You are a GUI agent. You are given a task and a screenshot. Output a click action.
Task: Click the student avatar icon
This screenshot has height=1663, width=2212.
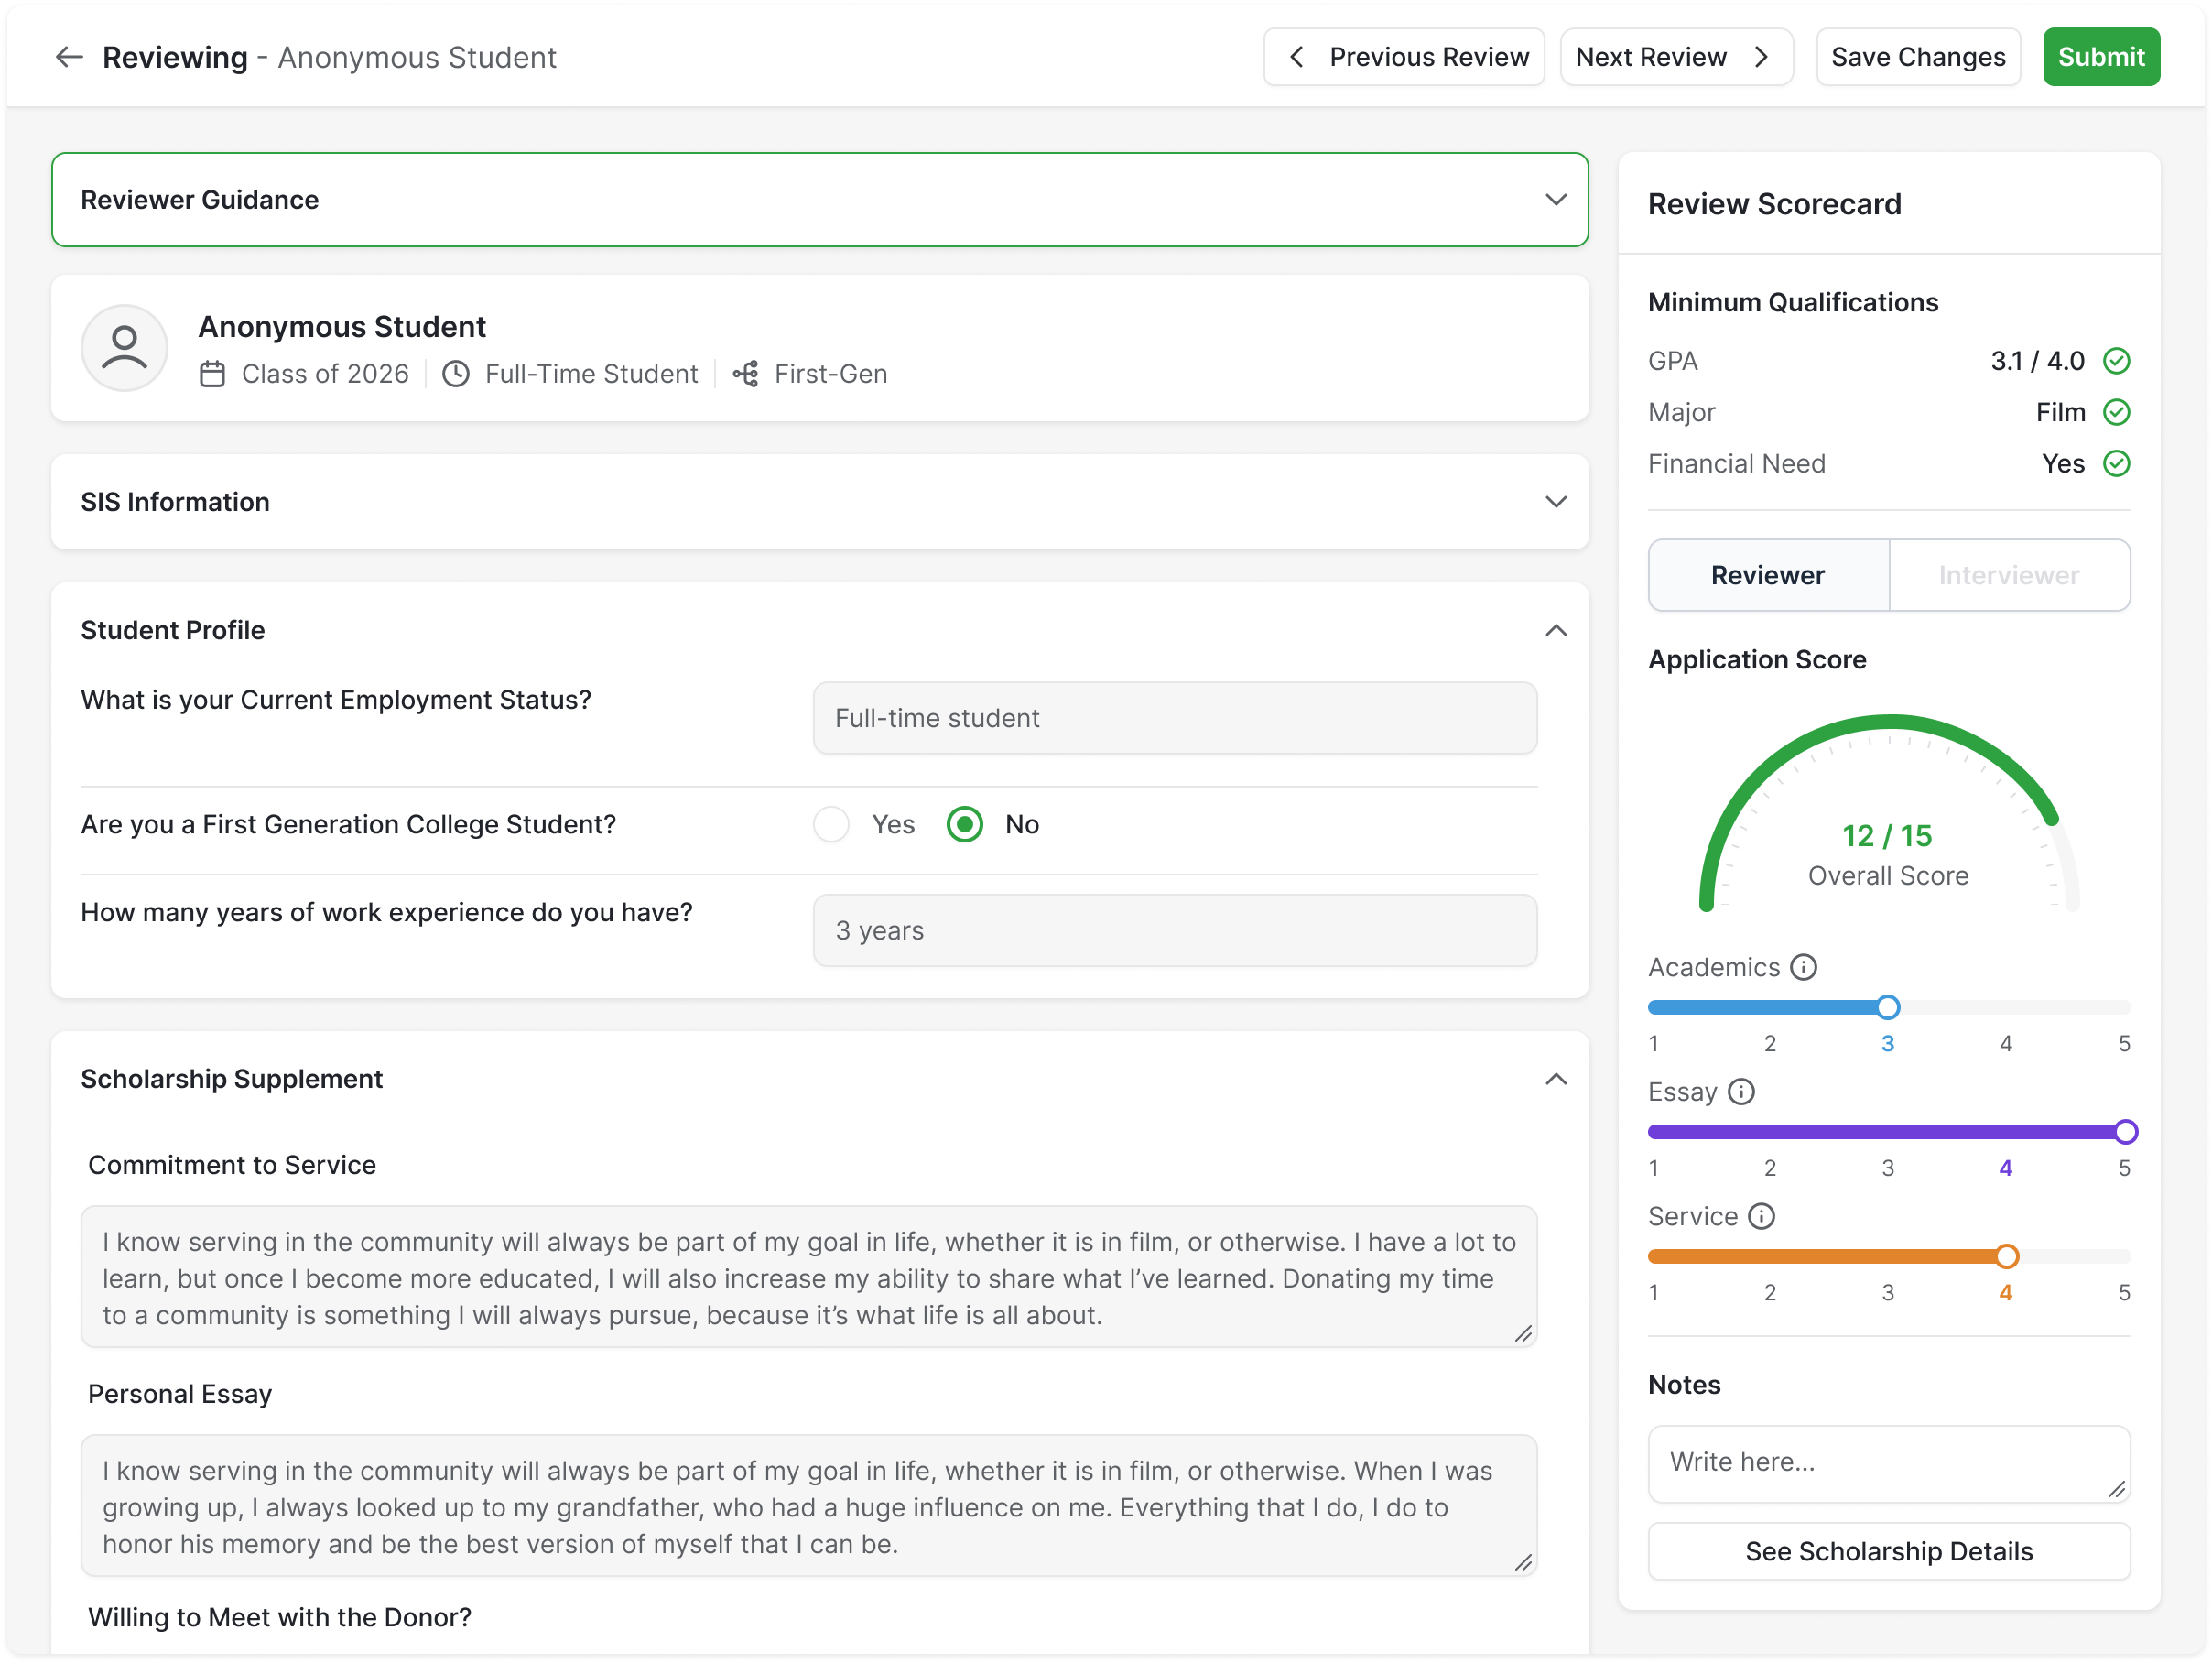pyautogui.click(x=124, y=348)
